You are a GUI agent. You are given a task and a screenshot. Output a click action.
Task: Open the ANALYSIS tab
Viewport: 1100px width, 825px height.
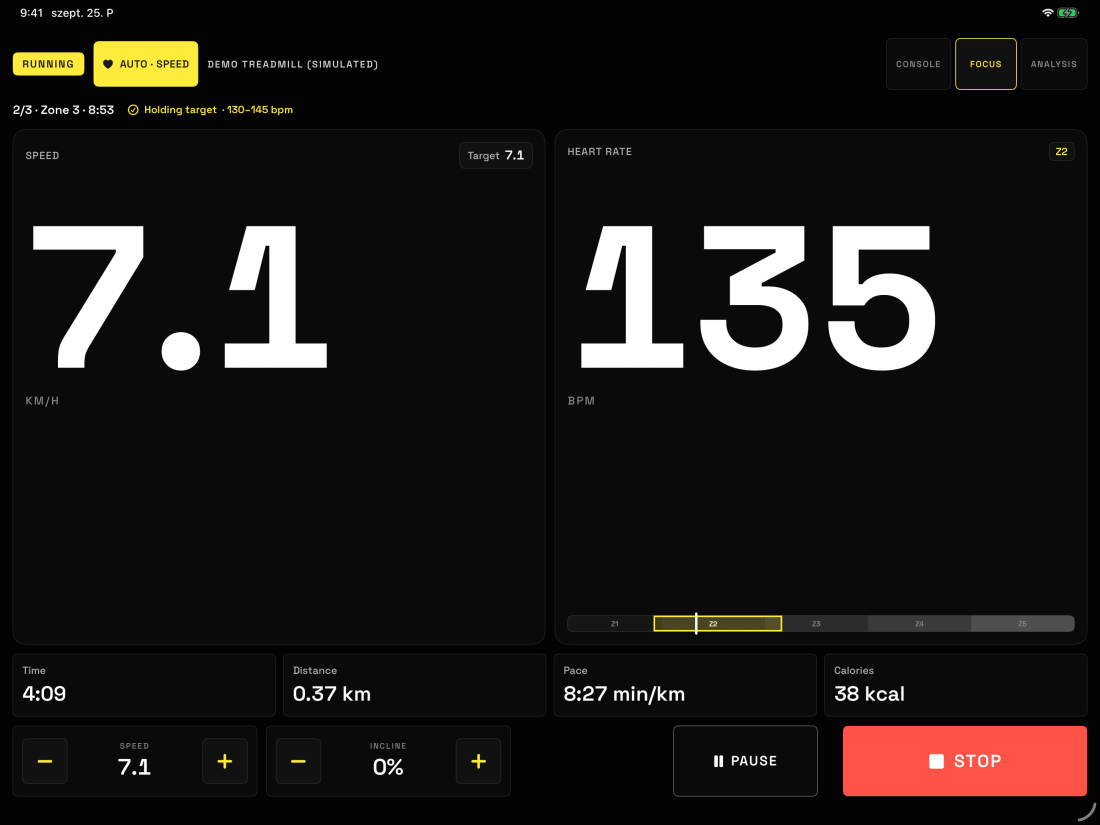pos(1054,64)
